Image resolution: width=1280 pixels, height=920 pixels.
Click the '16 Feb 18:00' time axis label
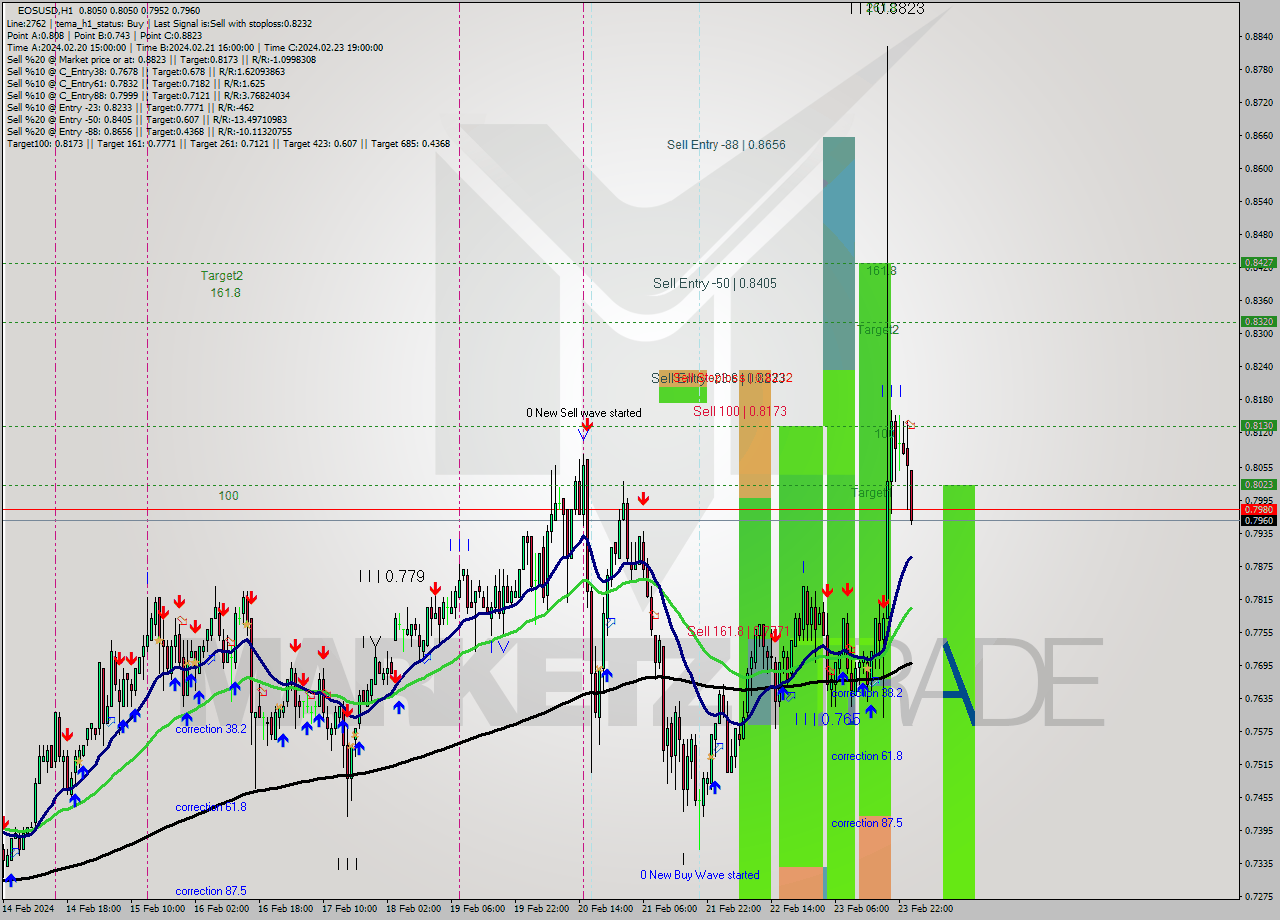(285, 909)
